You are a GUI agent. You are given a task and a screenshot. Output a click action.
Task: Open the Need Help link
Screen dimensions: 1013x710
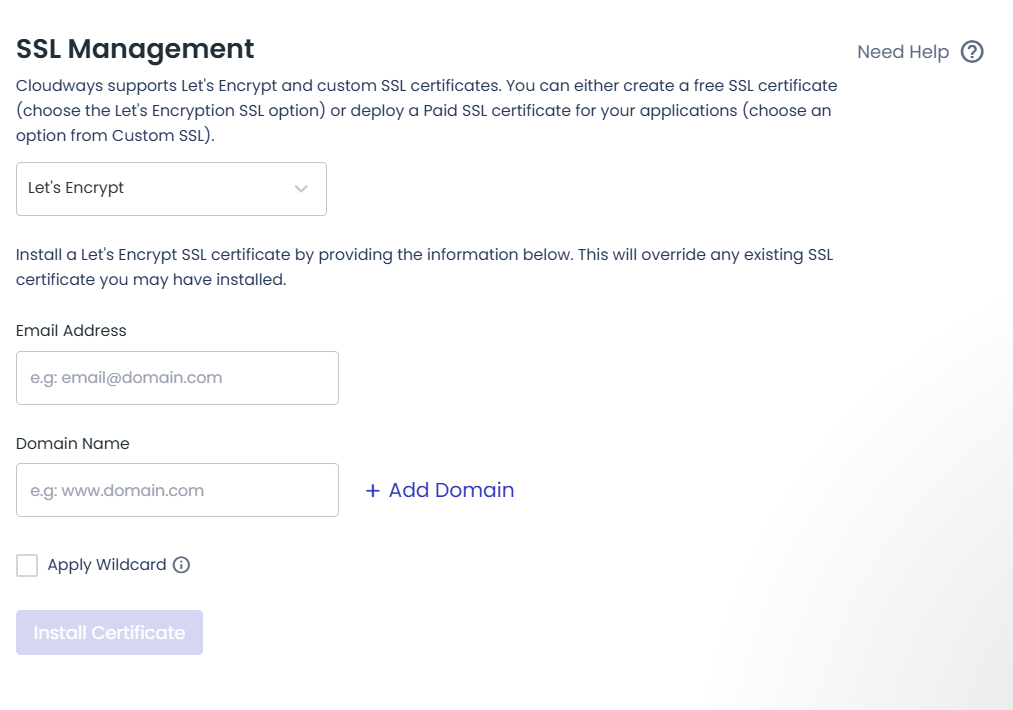point(903,52)
